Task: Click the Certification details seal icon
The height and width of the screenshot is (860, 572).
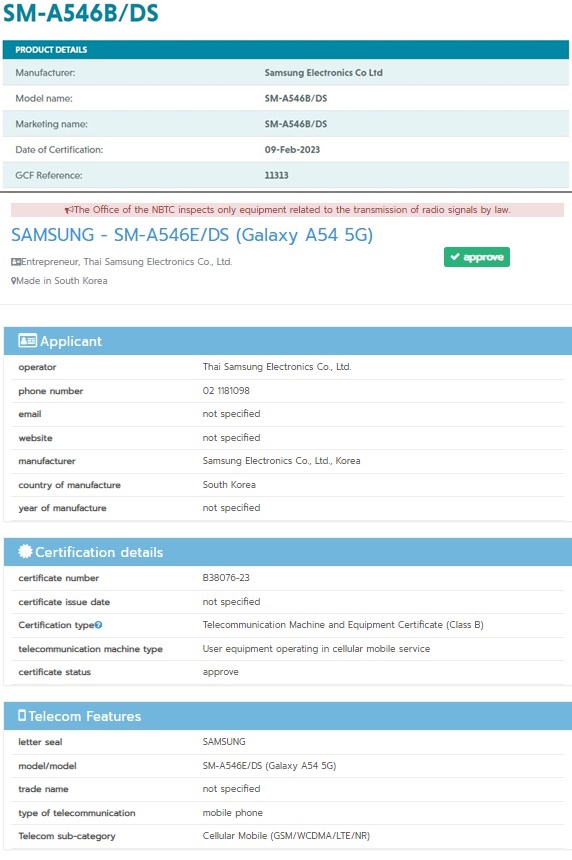Action: (25, 551)
